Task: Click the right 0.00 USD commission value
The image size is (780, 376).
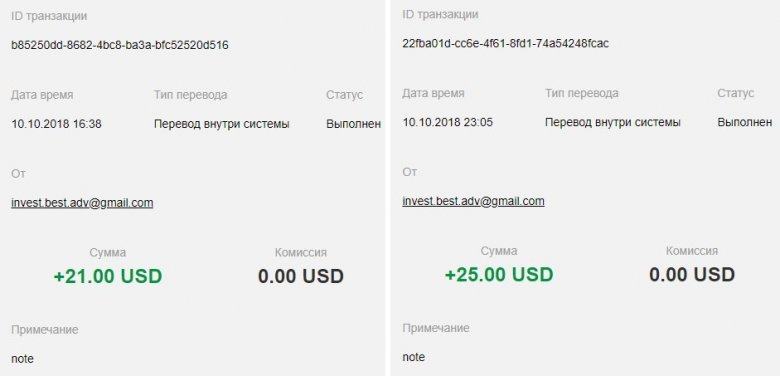Action: 692,275
